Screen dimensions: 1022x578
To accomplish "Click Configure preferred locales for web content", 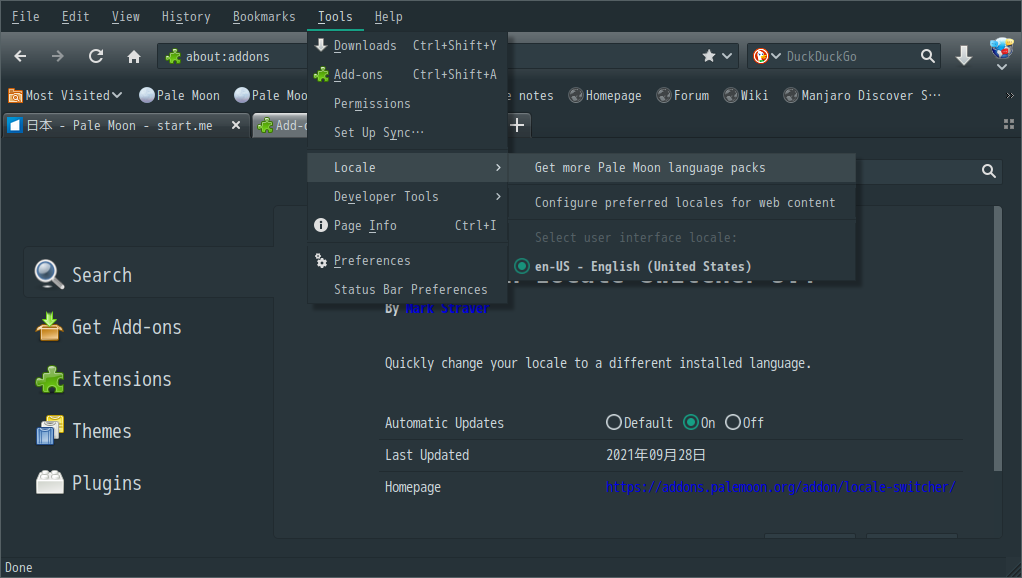I will (682, 203).
